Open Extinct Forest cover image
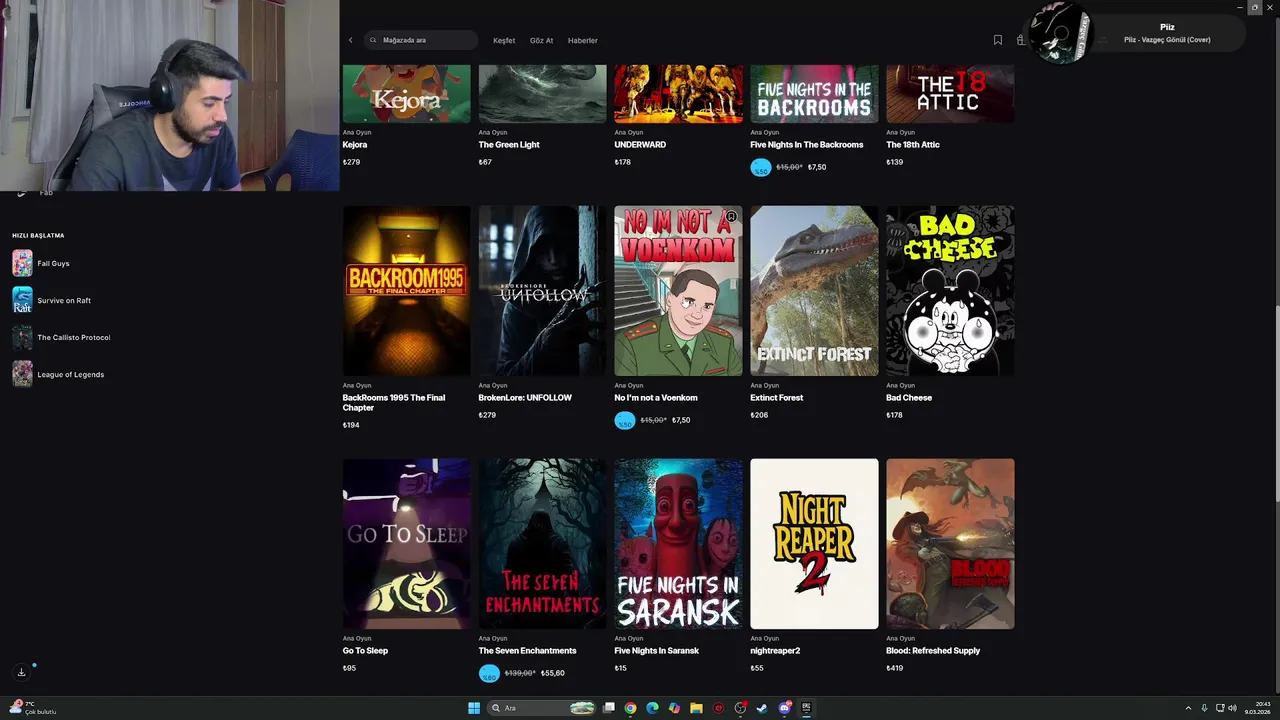 [x=814, y=291]
